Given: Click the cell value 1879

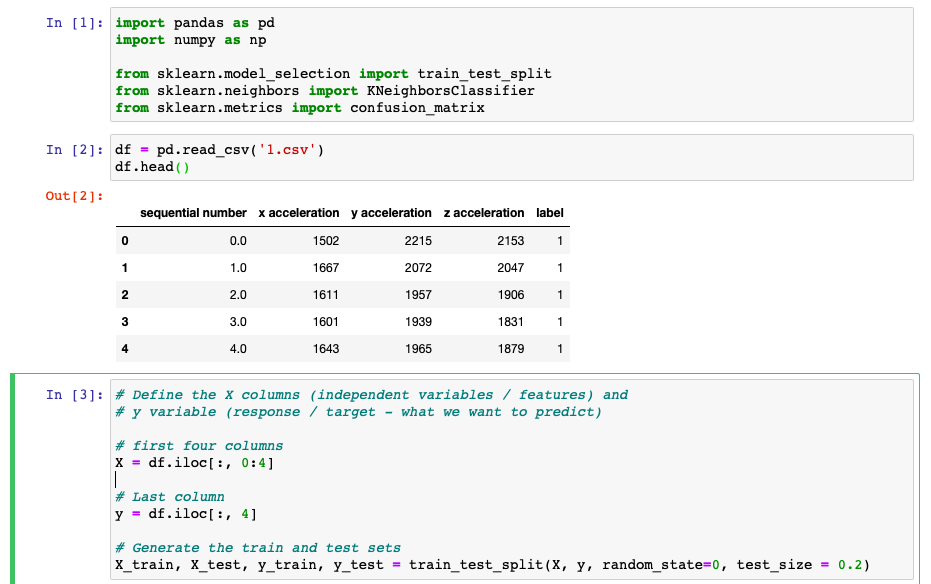Looking at the screenshot, I should pos(511,349).
